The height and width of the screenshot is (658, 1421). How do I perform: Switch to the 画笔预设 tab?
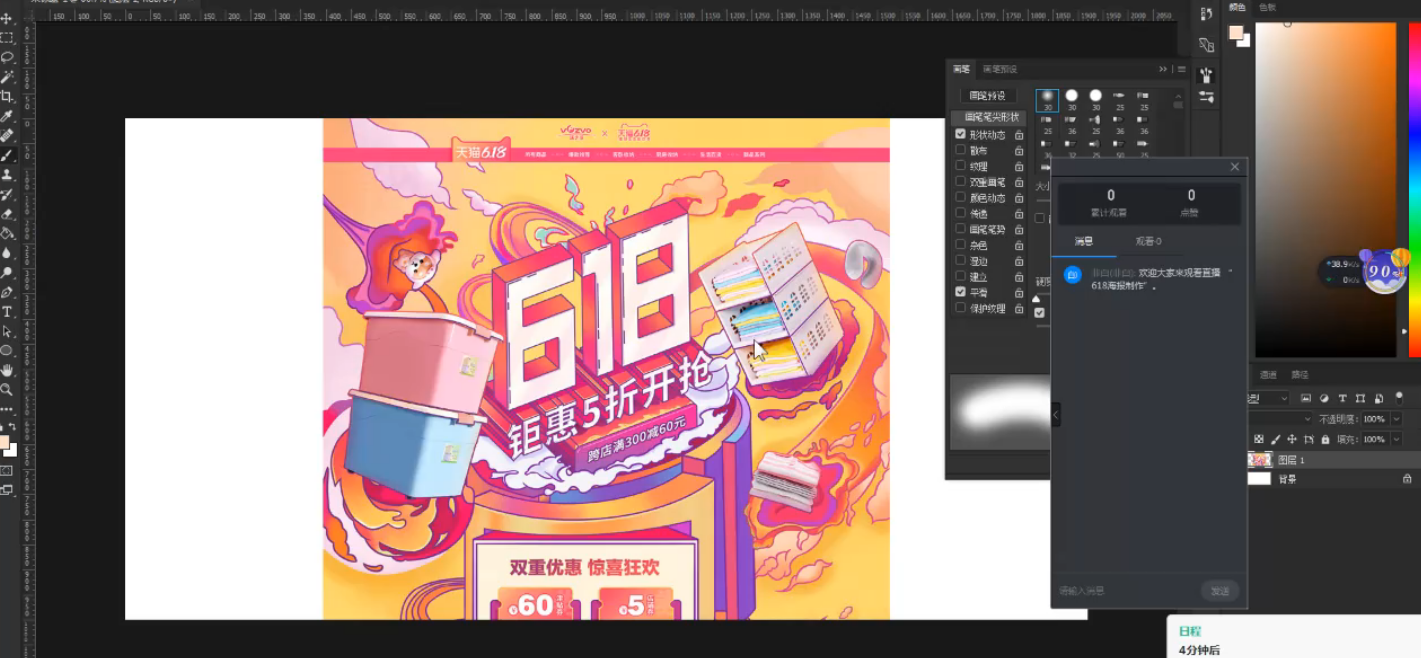(x=1000, y=69)
